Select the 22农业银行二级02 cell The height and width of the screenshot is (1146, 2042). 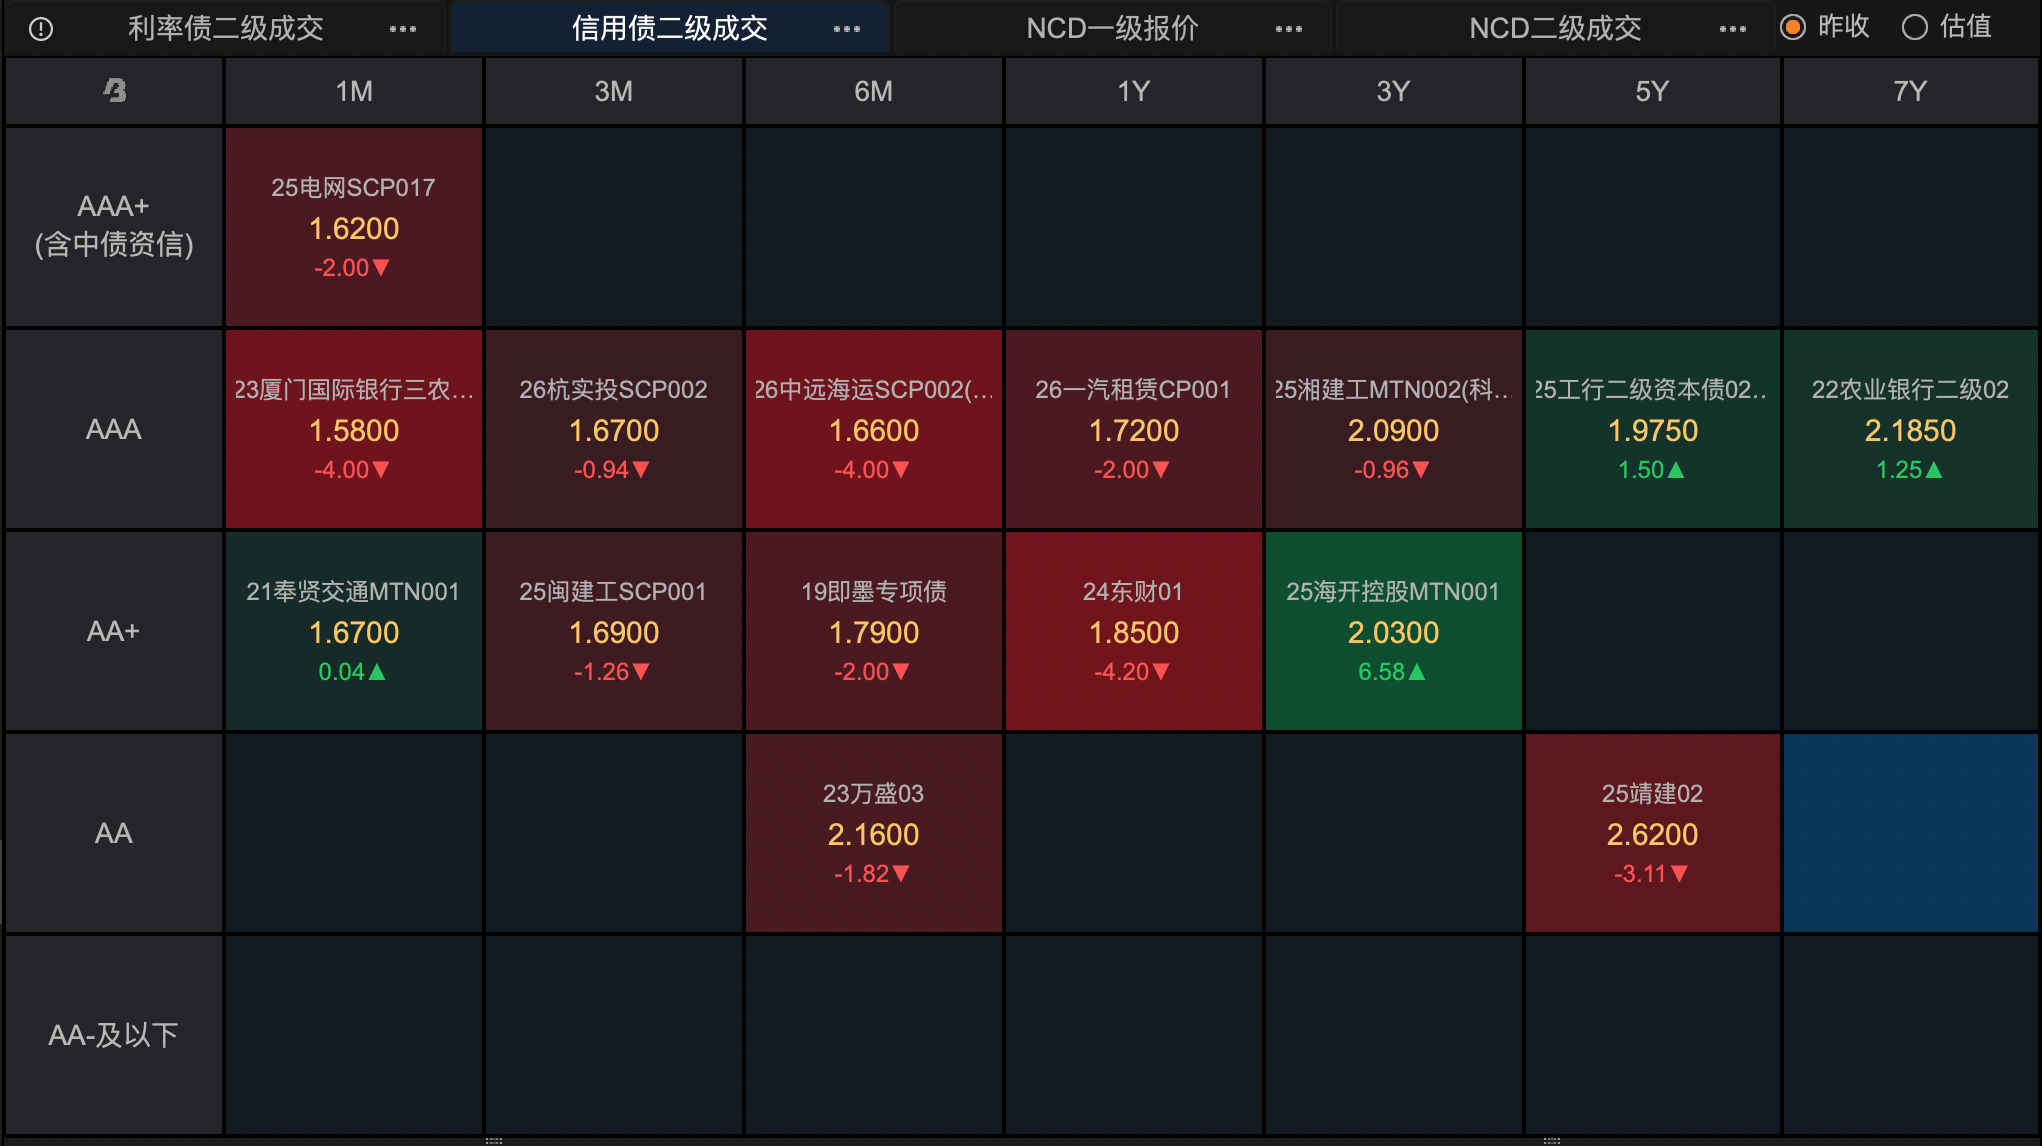pyautogui.click(x=1910, y=429)
